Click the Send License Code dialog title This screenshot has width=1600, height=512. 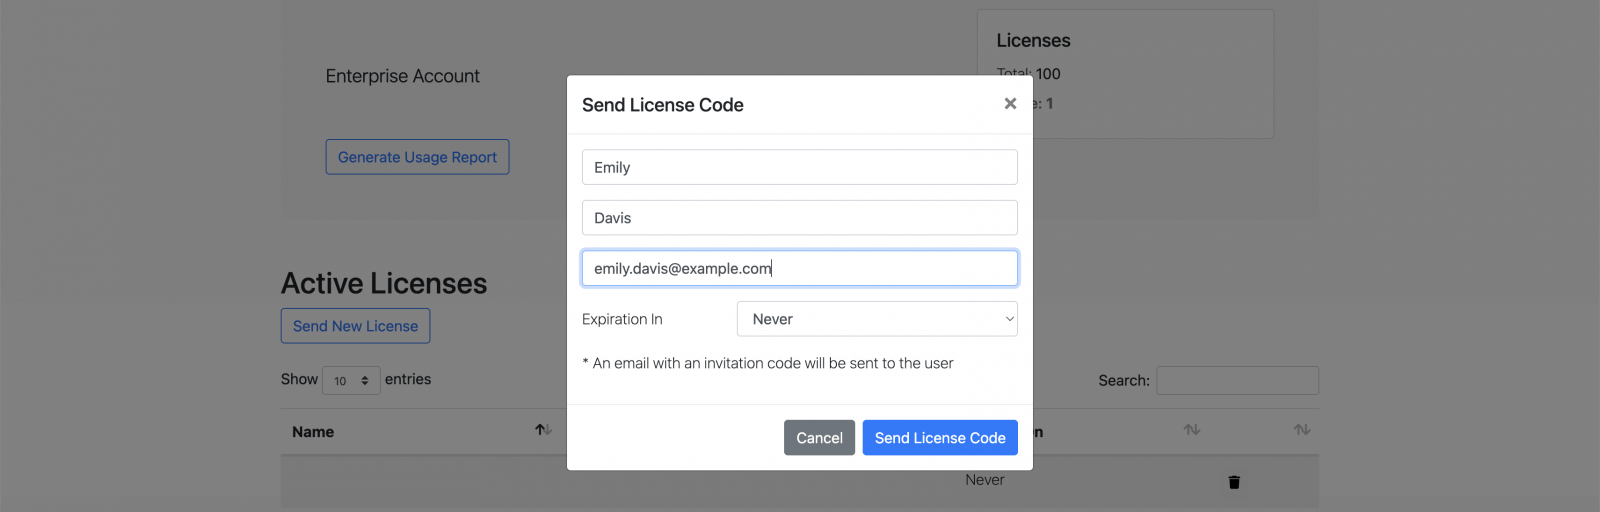point(663,105)
